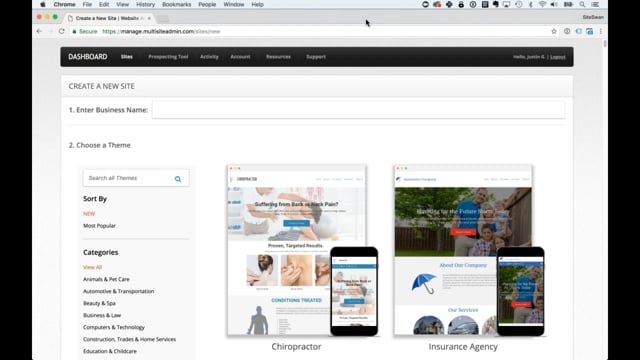
Task: Open the Activity nav item
Action: [209, 57]
